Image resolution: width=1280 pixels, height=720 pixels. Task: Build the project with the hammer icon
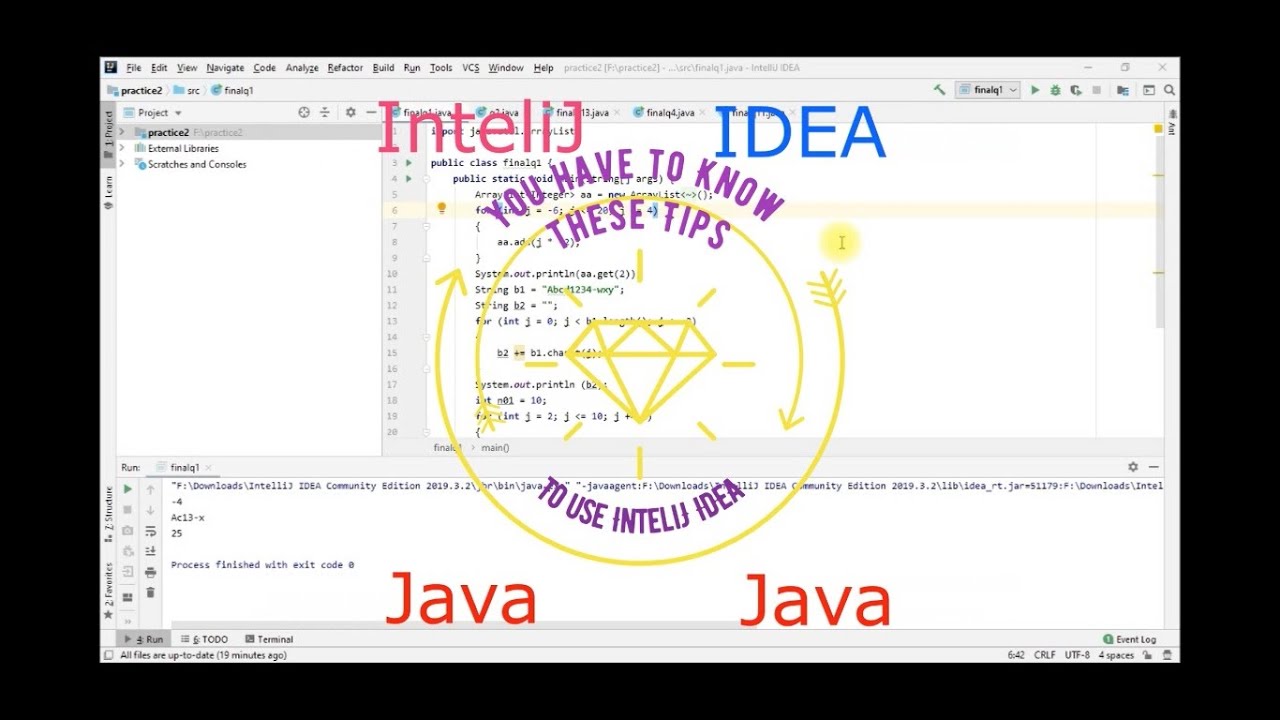(939, 90)
